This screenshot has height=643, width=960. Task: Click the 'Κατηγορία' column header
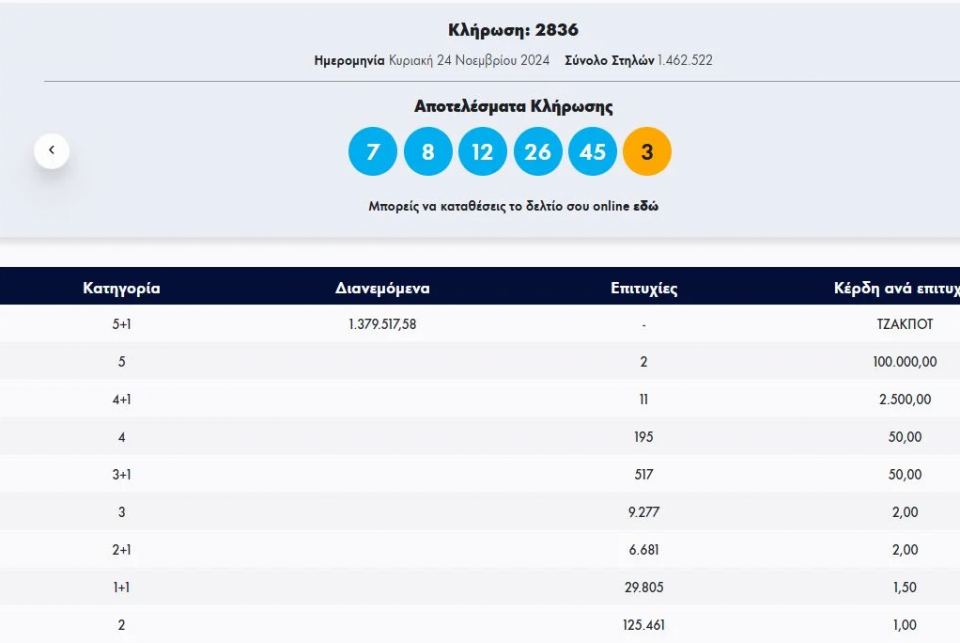pyautogui.click(x=121, y=288)
